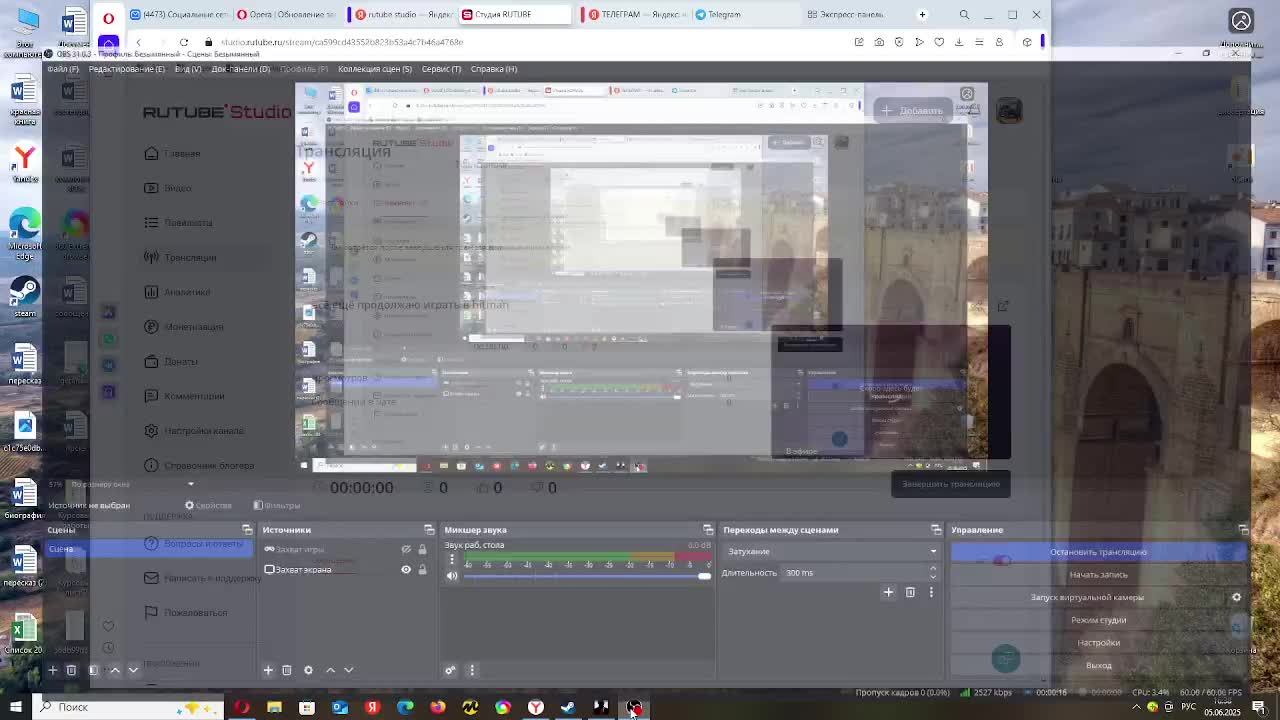The height and width of the screenshot is (720, 1280).
Task: Add a new scene with the plus icon
Action: [x=53, y=670]
